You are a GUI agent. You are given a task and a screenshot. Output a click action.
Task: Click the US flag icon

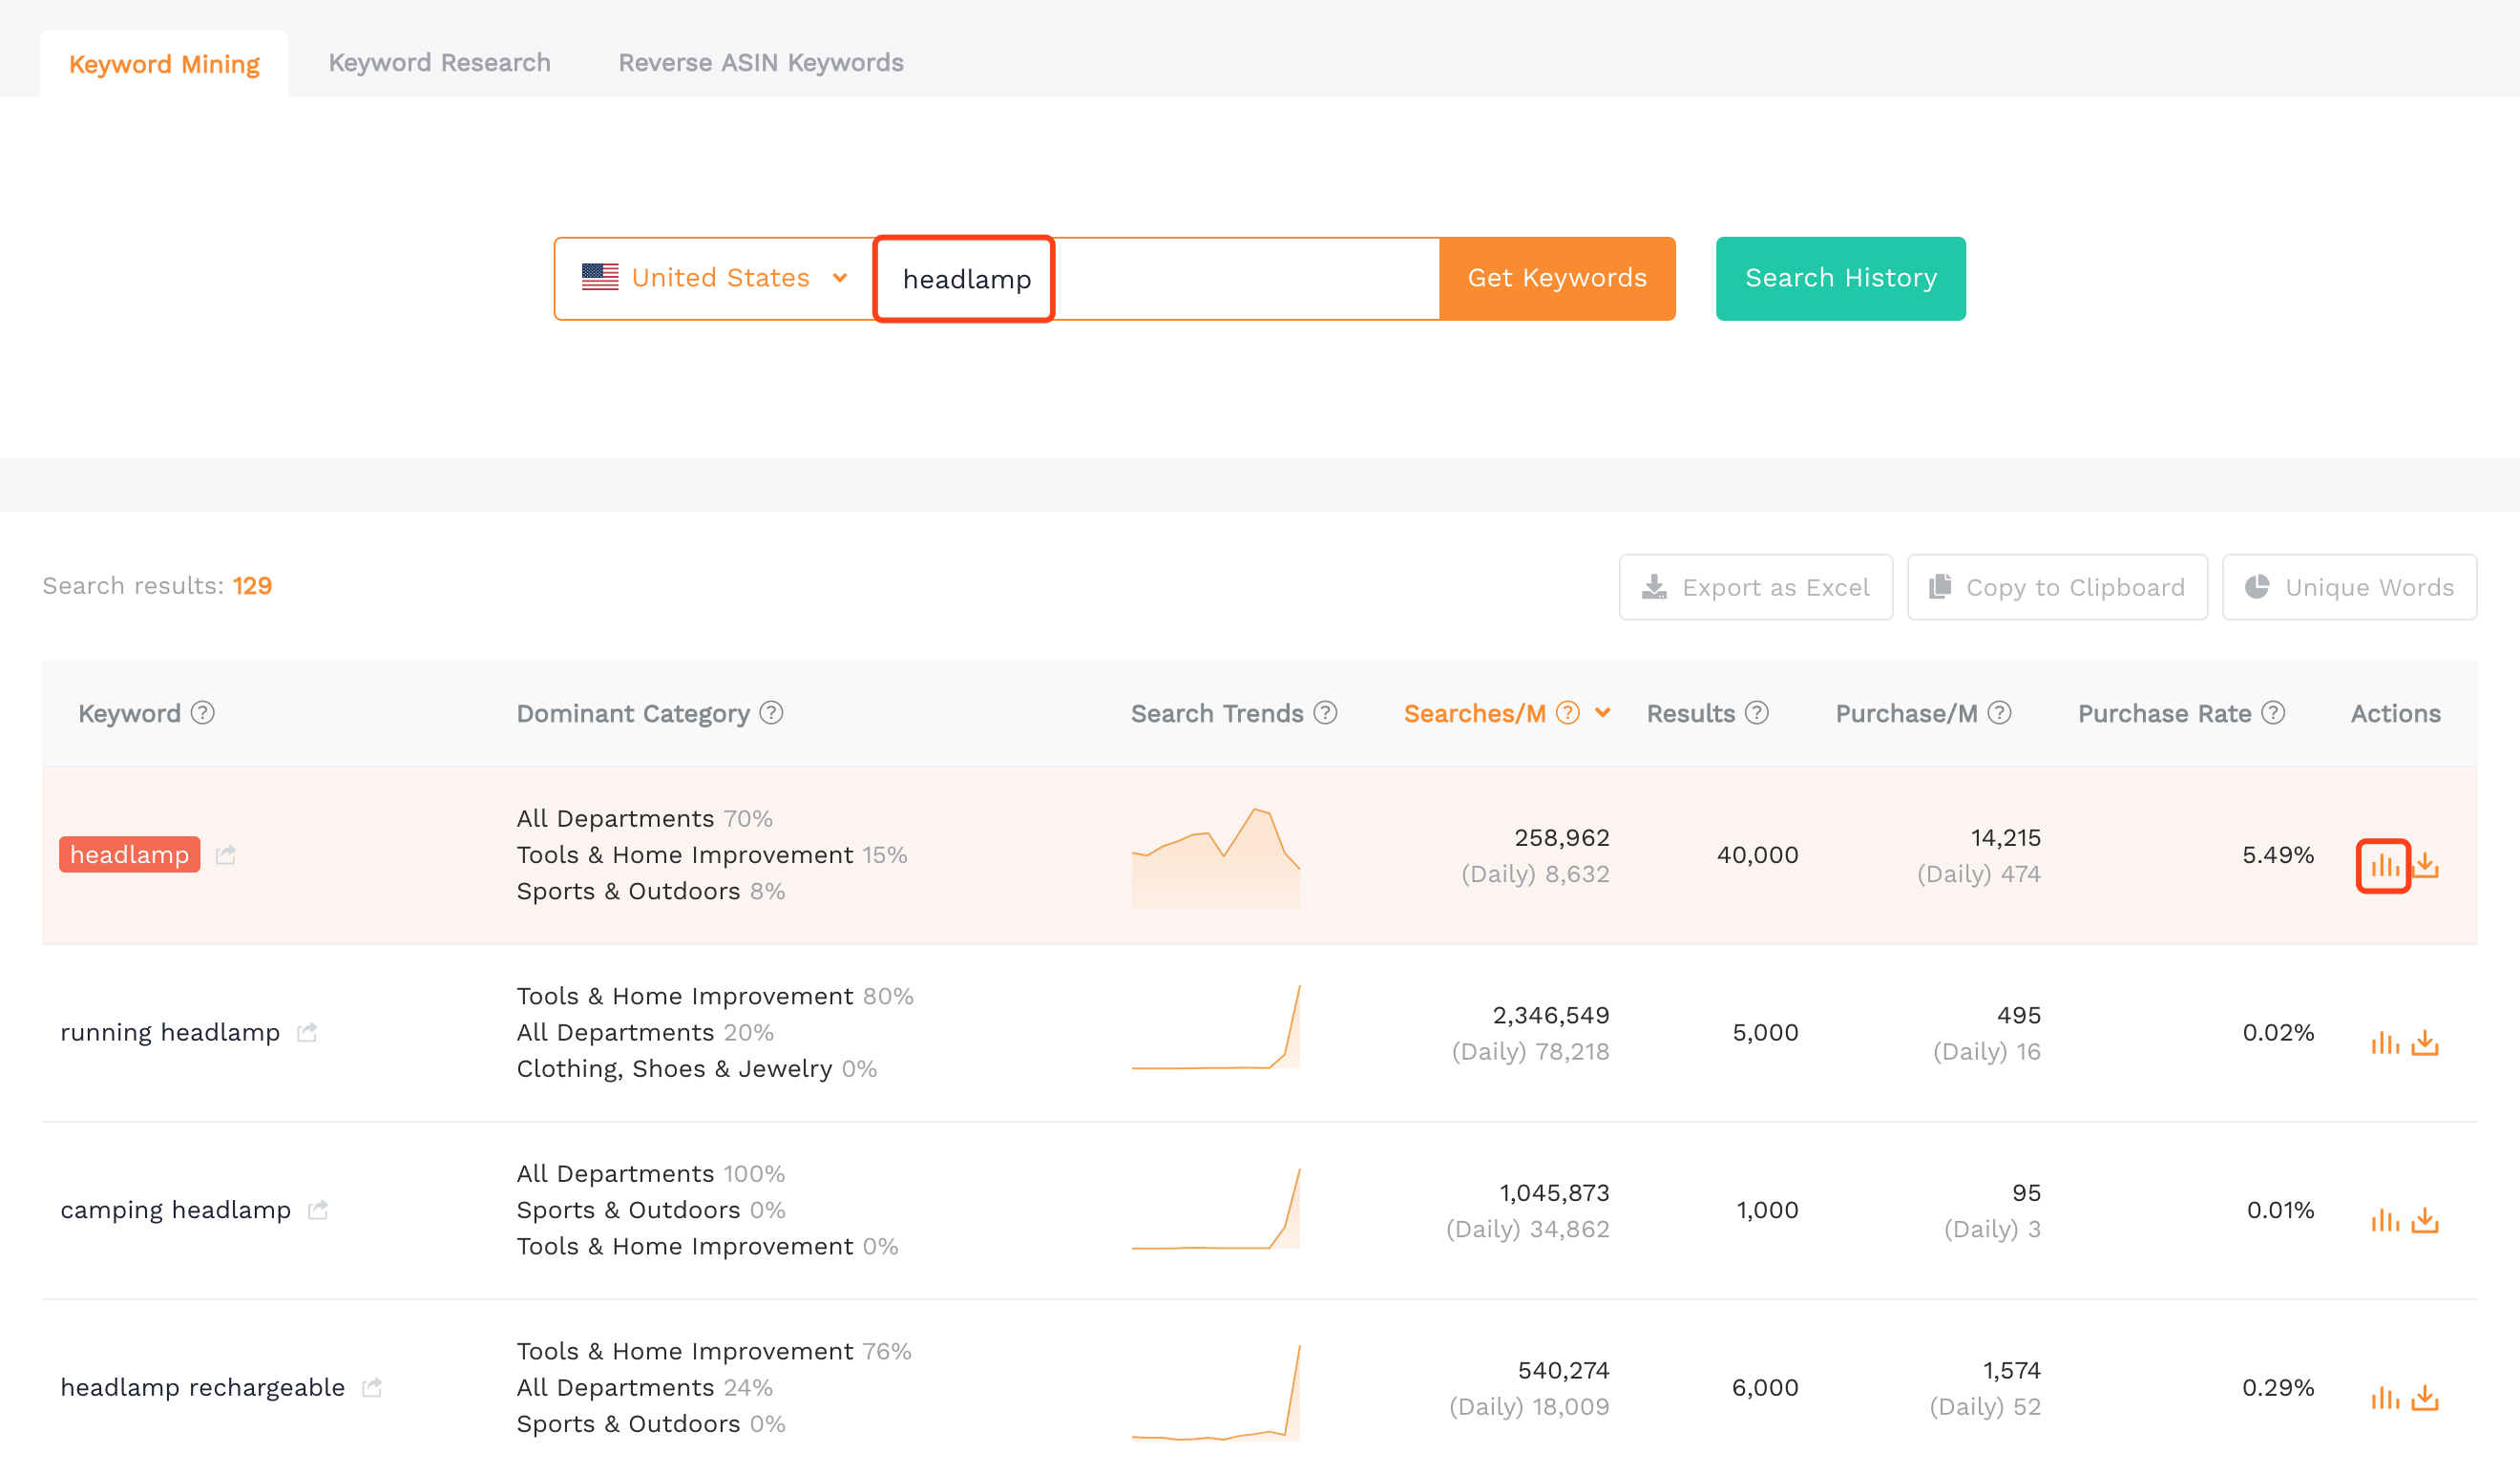click(600, 277)
